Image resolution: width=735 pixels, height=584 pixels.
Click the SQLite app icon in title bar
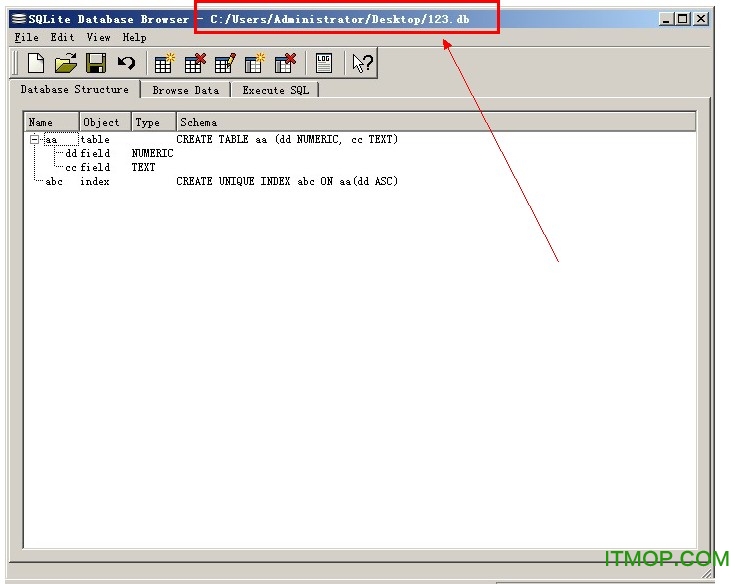[x=18, y=19]
